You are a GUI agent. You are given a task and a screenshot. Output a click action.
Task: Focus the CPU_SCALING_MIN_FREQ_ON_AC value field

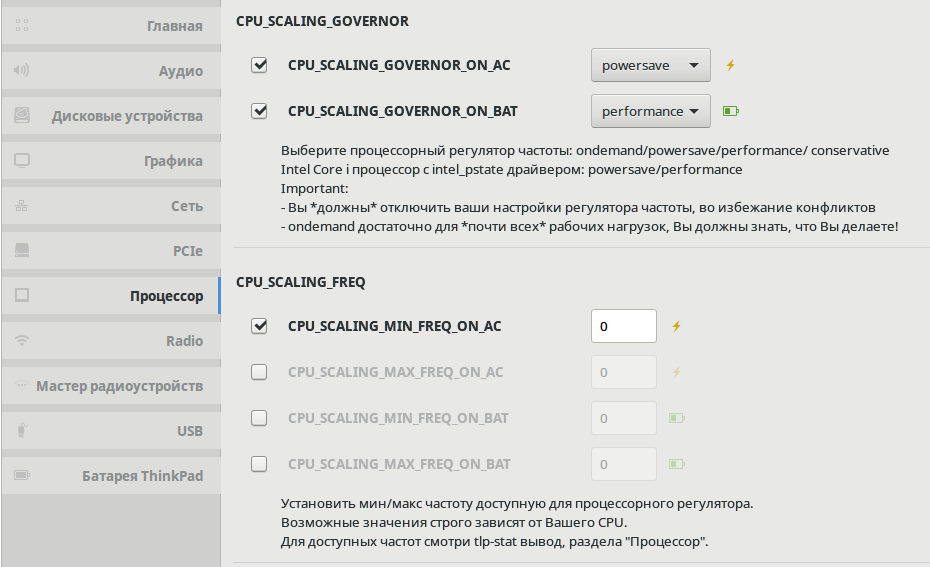pos(624,326)
